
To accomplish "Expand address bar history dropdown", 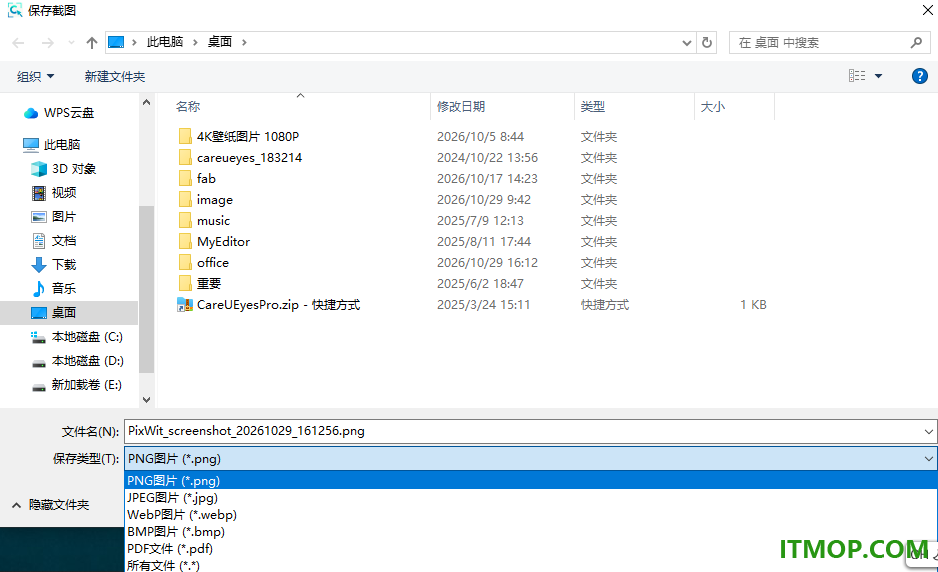I will pyautogui.click(x=687, y=42).
